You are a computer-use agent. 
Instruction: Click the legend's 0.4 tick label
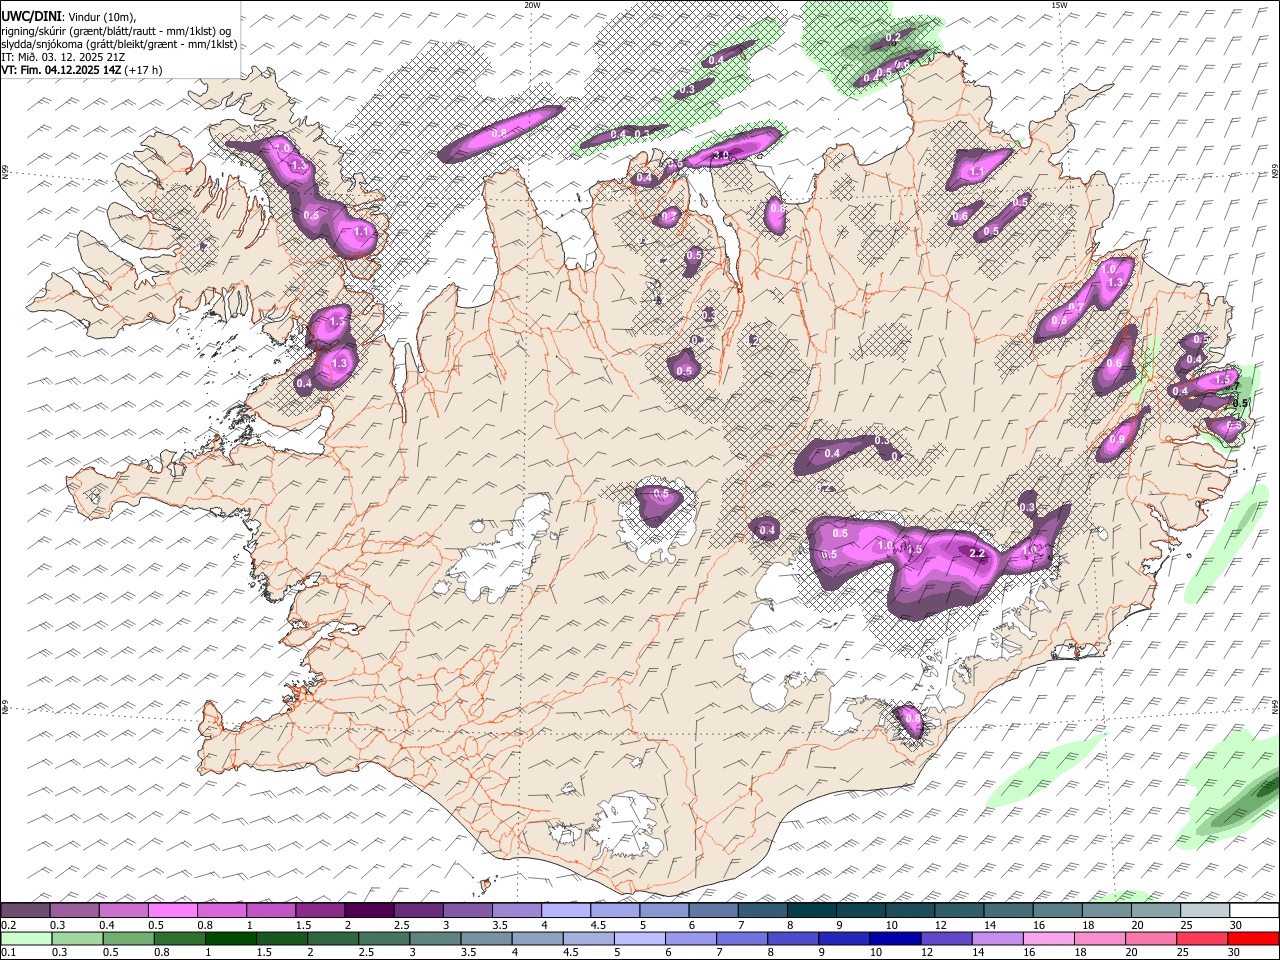pos(107,925)
